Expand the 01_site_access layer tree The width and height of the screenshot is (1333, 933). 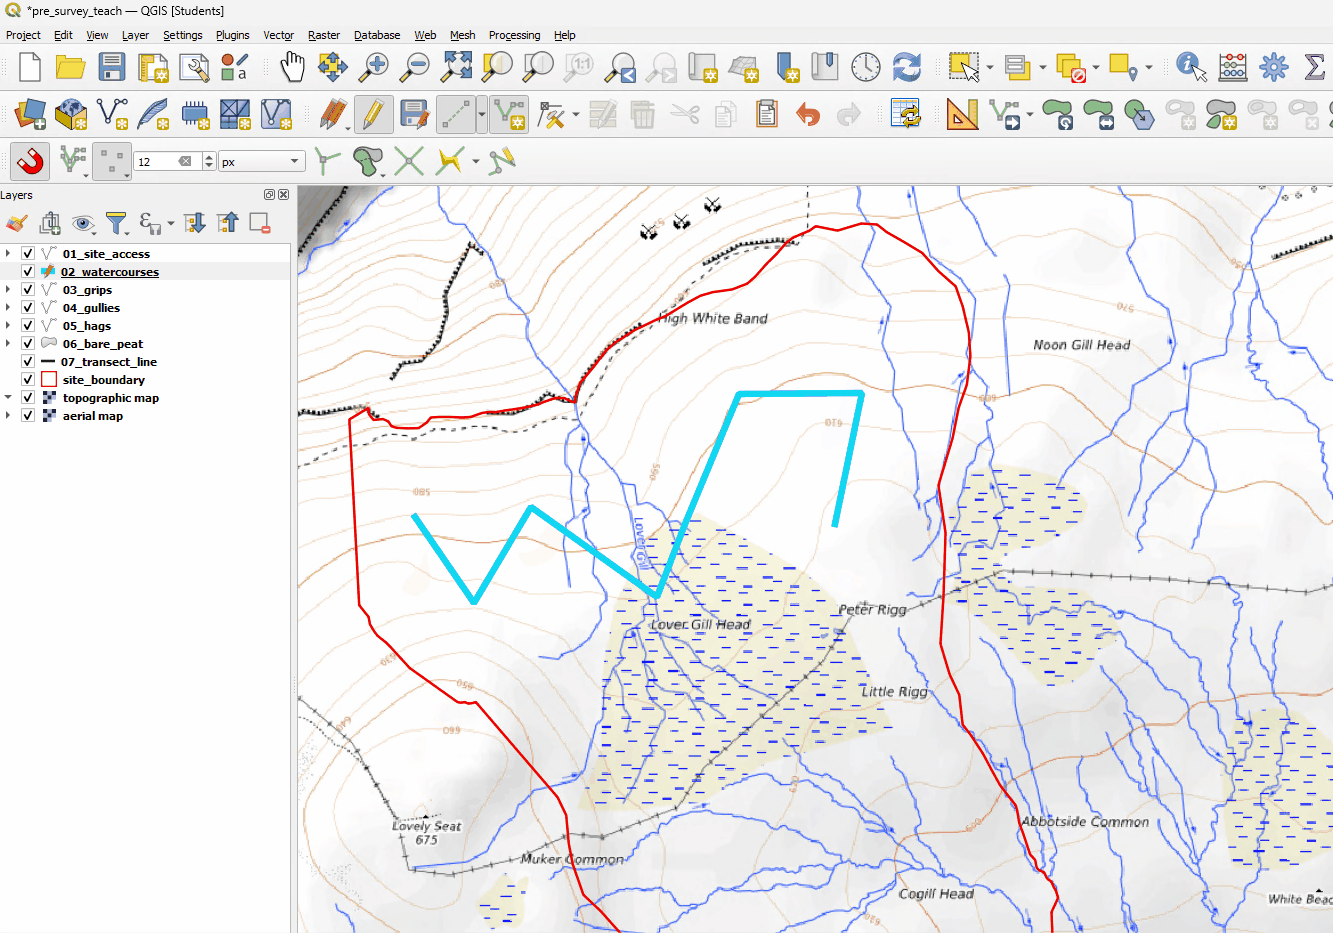8,254
